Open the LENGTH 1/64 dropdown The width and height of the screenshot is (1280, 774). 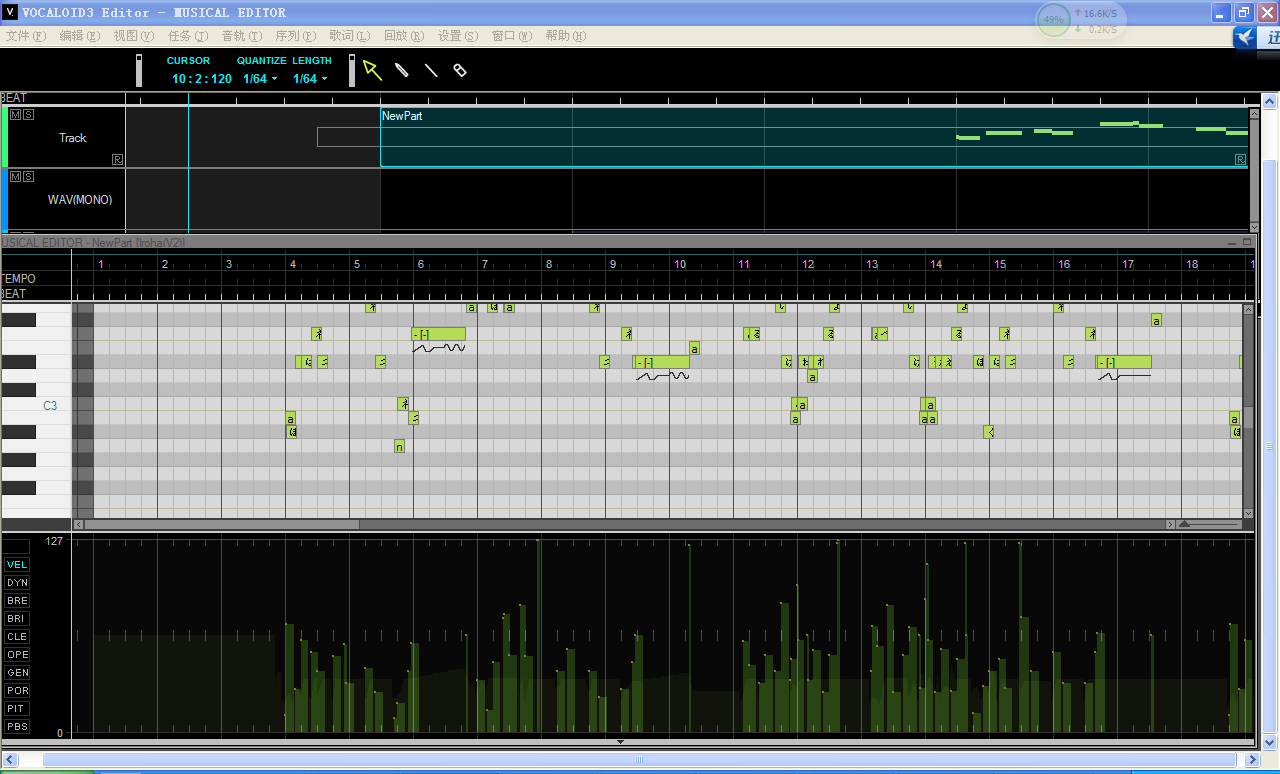pos(310,79)
